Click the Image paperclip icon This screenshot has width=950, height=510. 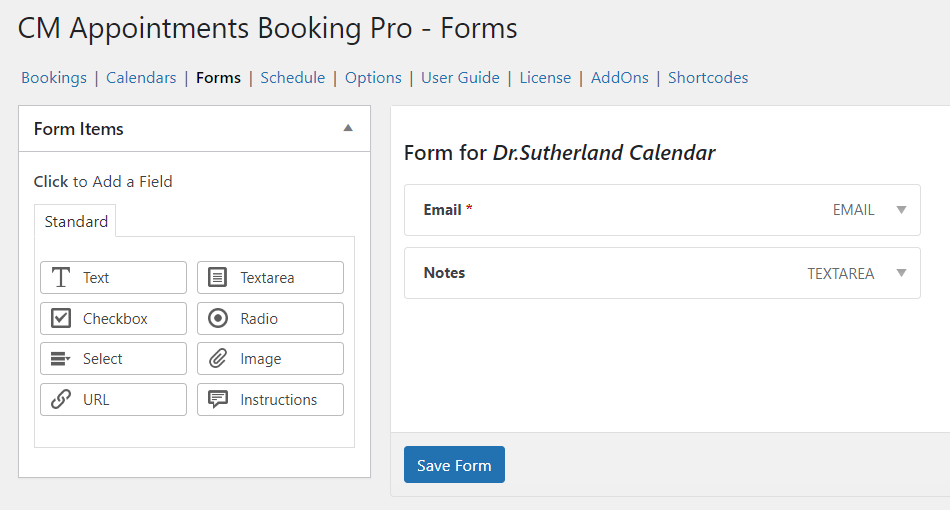218,359
